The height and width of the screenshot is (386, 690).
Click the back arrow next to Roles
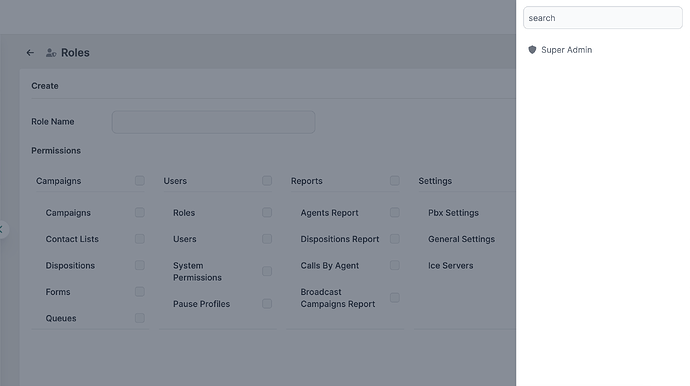coord(30,53)
